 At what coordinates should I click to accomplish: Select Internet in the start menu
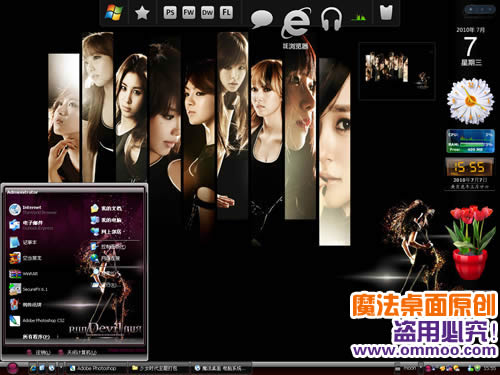coord(33,209)
